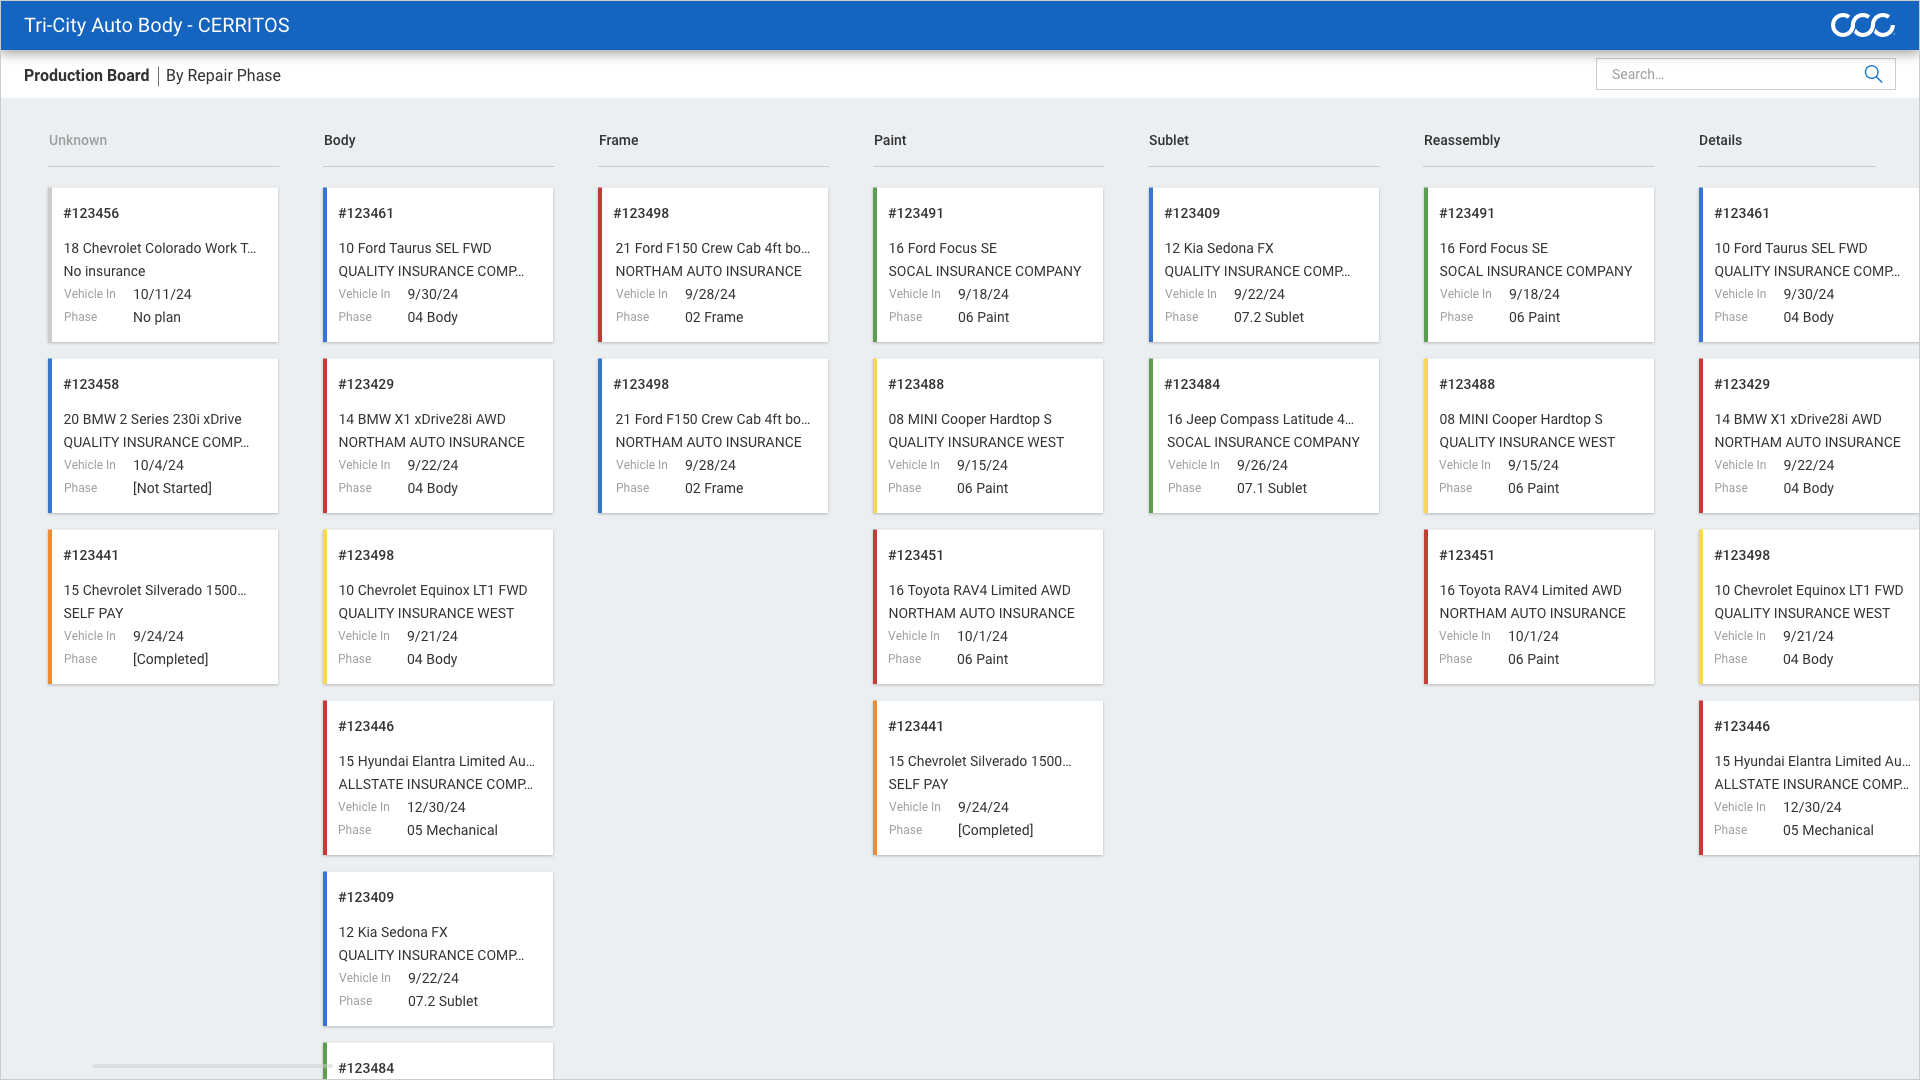Open card #123458 BMW 2 Series

coord(163,436)
